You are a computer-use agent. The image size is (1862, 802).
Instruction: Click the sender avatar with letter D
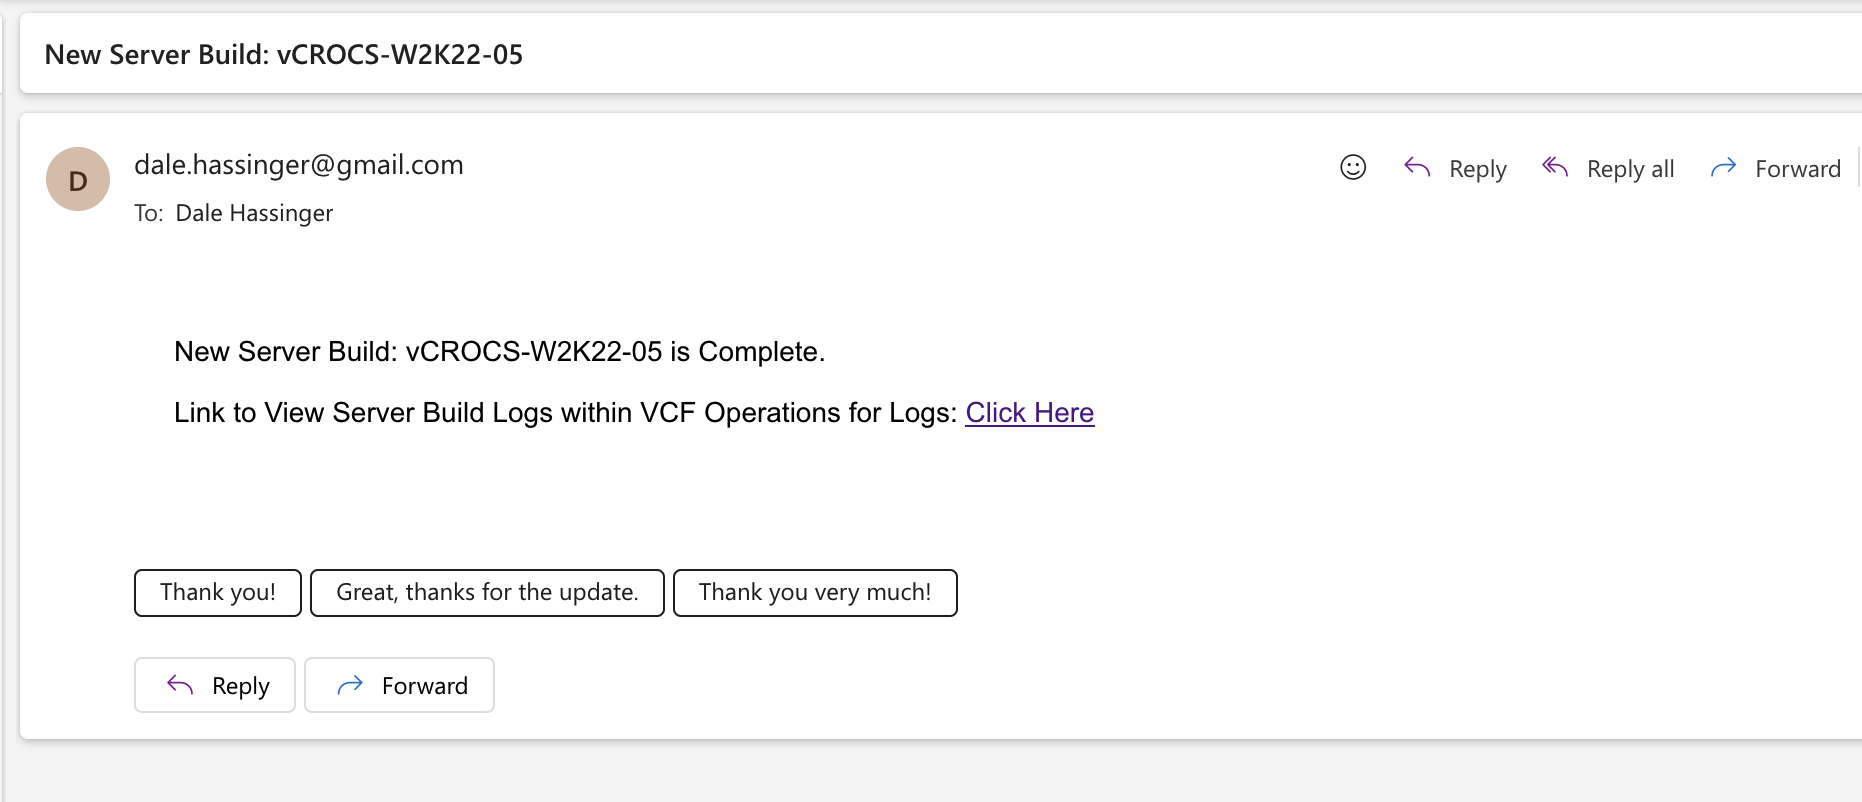coord(78,180)
